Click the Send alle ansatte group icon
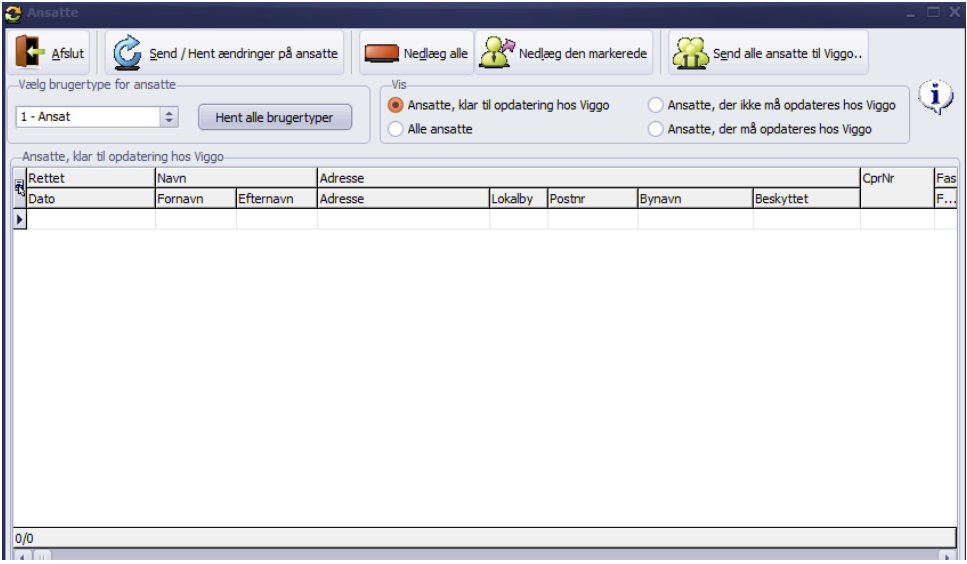967x564 pixels. click(690, 53)
